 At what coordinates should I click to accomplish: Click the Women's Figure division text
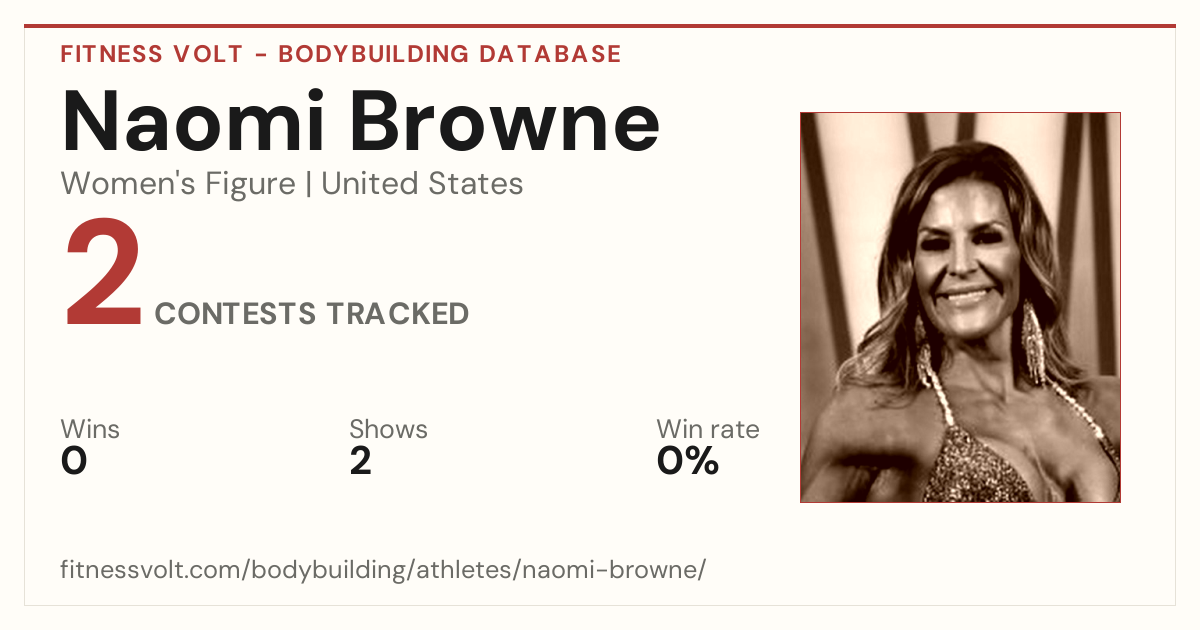pyautogui.click(x=178, y=184)
